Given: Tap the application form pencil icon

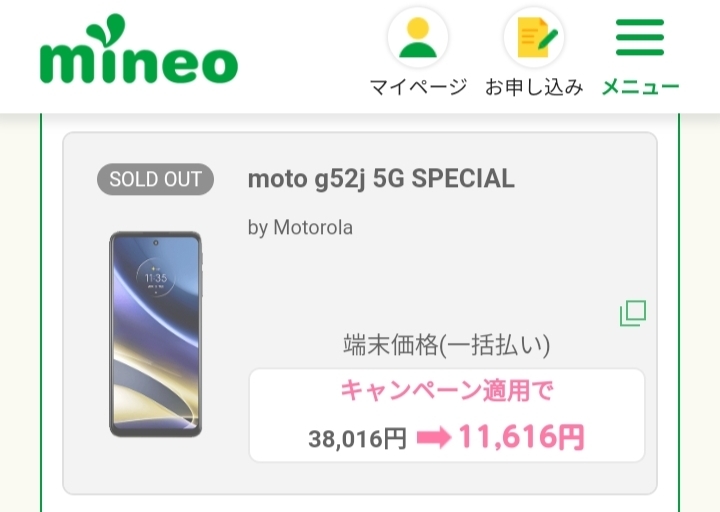Looking at the screenshot, I should pos(534,37).
